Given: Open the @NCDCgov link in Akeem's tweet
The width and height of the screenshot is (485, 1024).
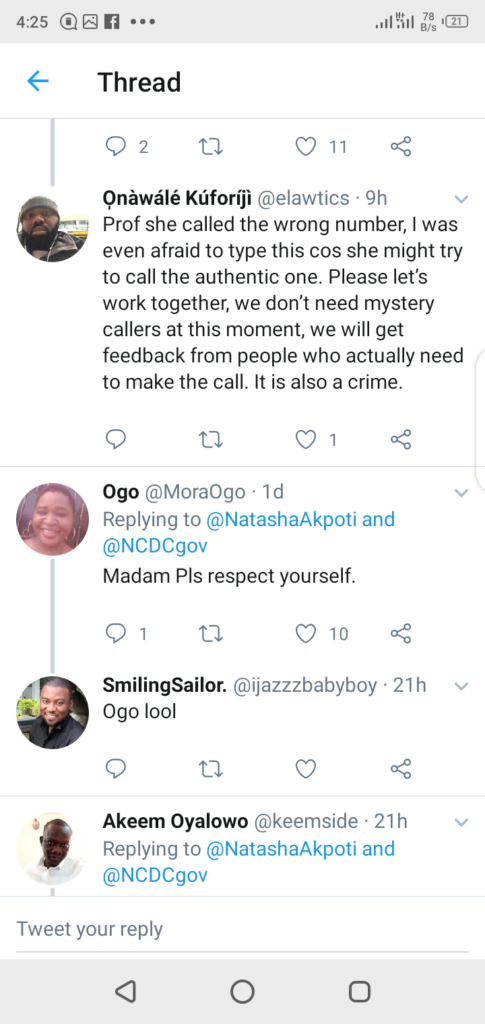Looking at the screenshot, I should tap(155, 876).
